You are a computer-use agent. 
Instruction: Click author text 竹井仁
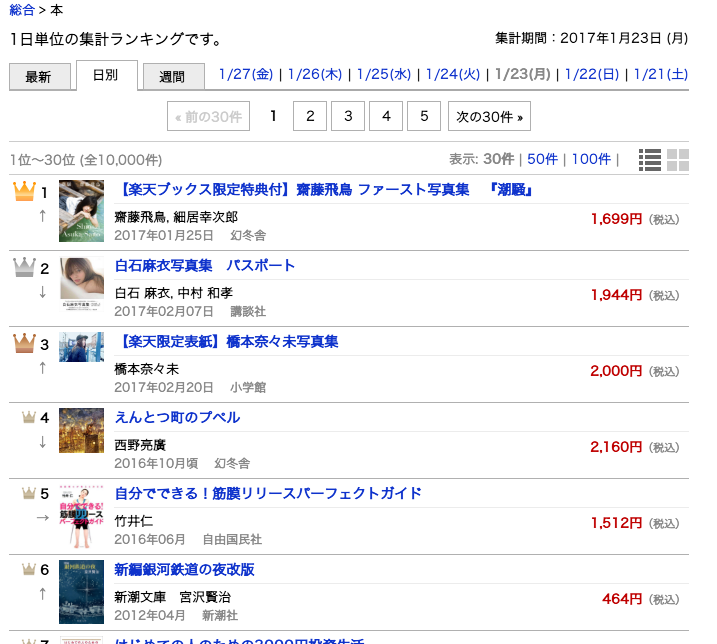pos(134,521)
